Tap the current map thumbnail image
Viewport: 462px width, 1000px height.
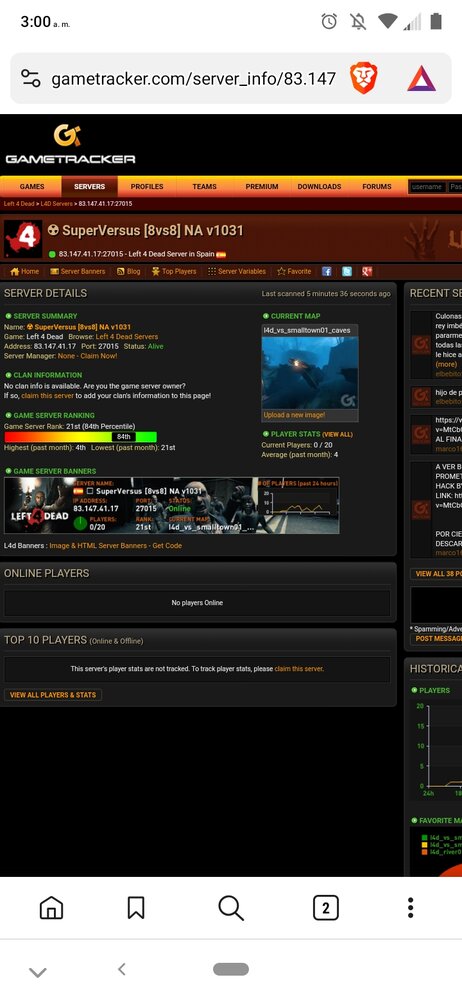309,373
